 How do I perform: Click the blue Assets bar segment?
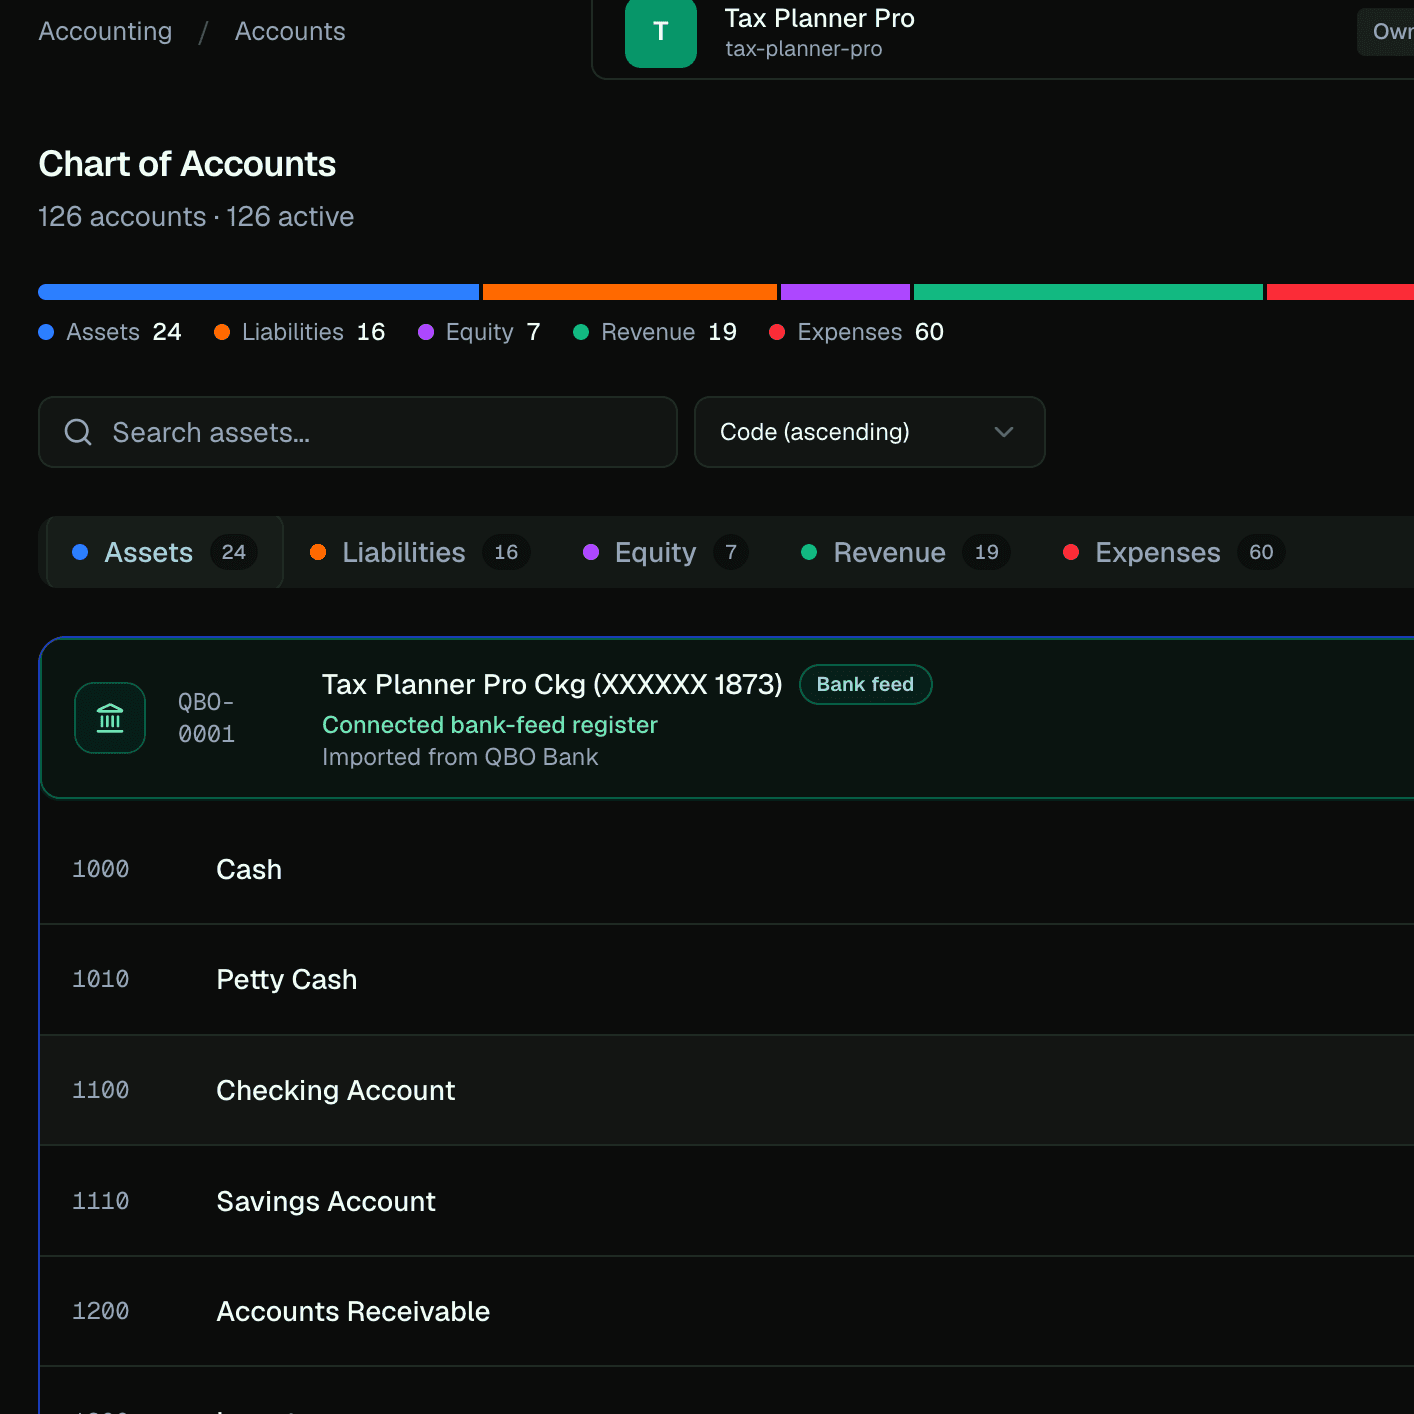click(259, 292)
